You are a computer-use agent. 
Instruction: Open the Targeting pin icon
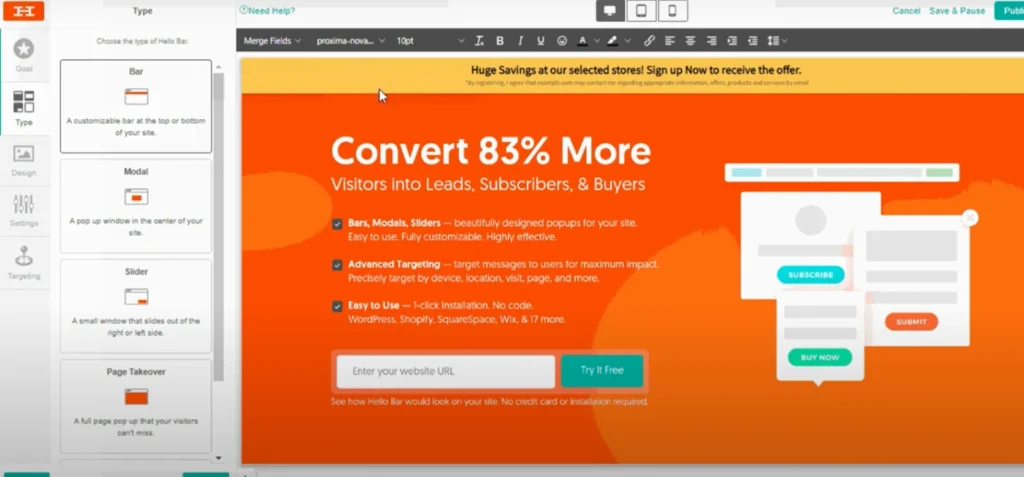(x=24, y=255)
